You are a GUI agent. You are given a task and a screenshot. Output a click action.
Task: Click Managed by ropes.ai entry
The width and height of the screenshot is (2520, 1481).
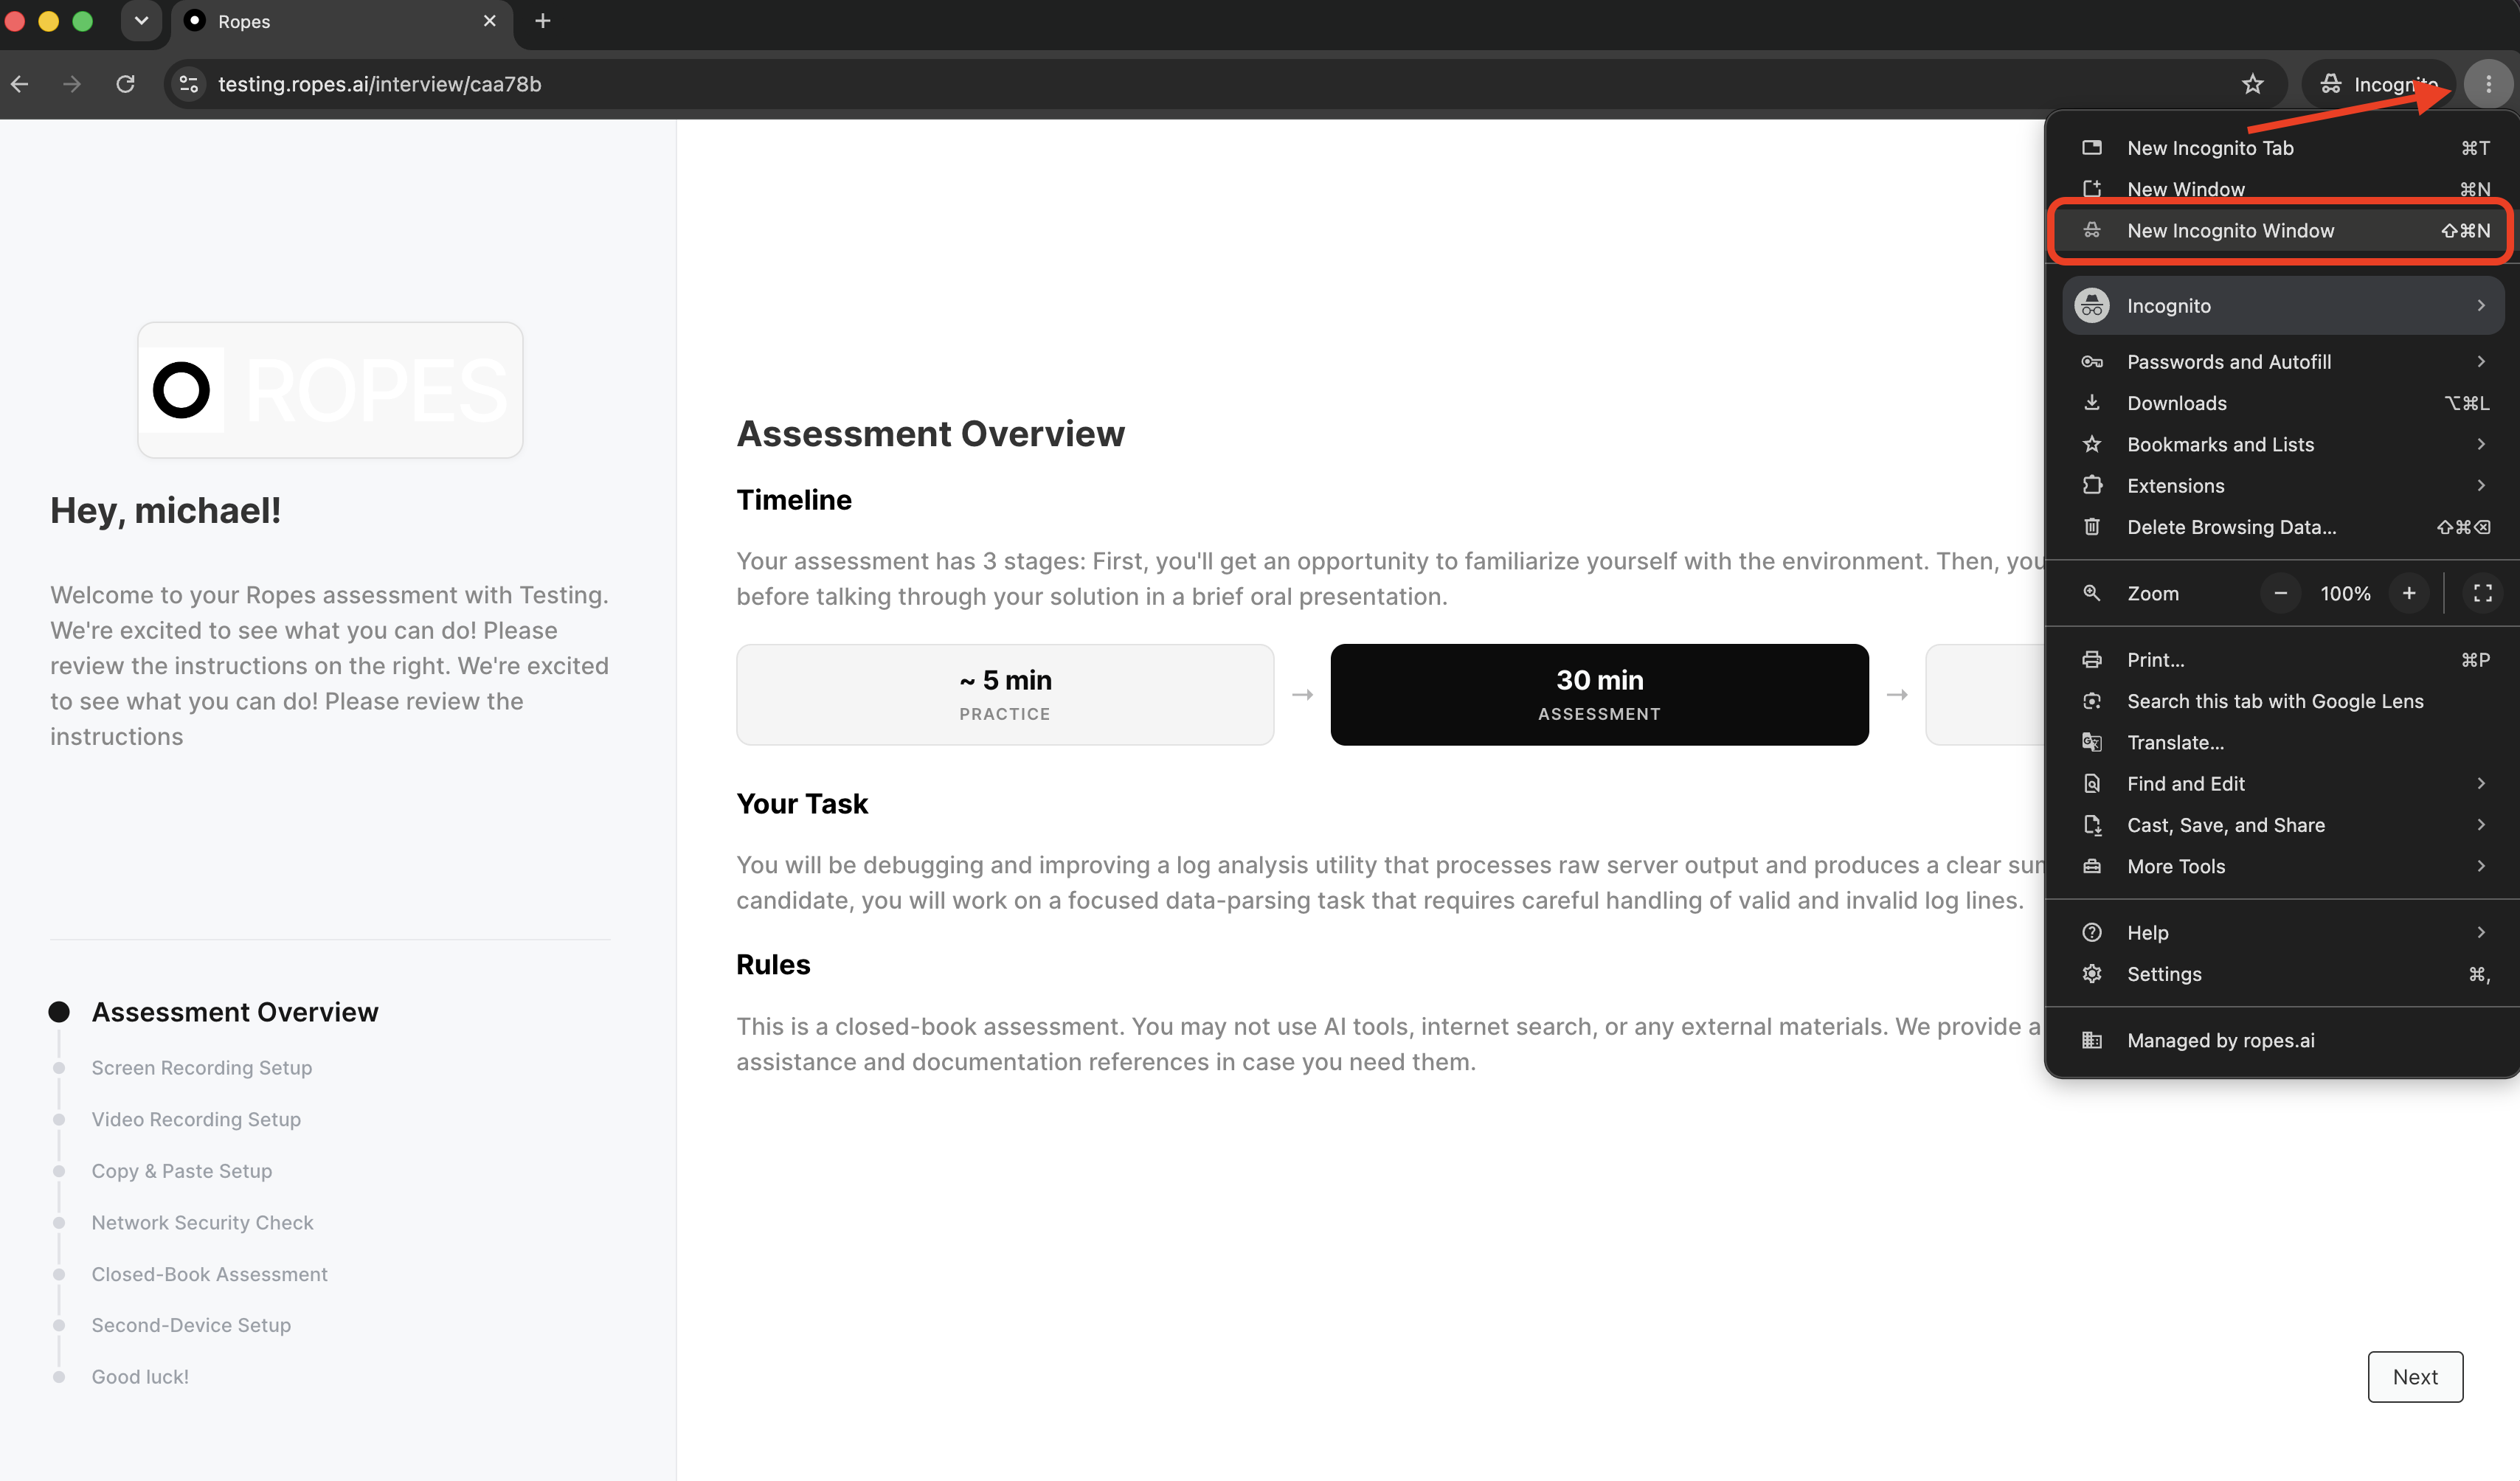tap(2284, 1040)
